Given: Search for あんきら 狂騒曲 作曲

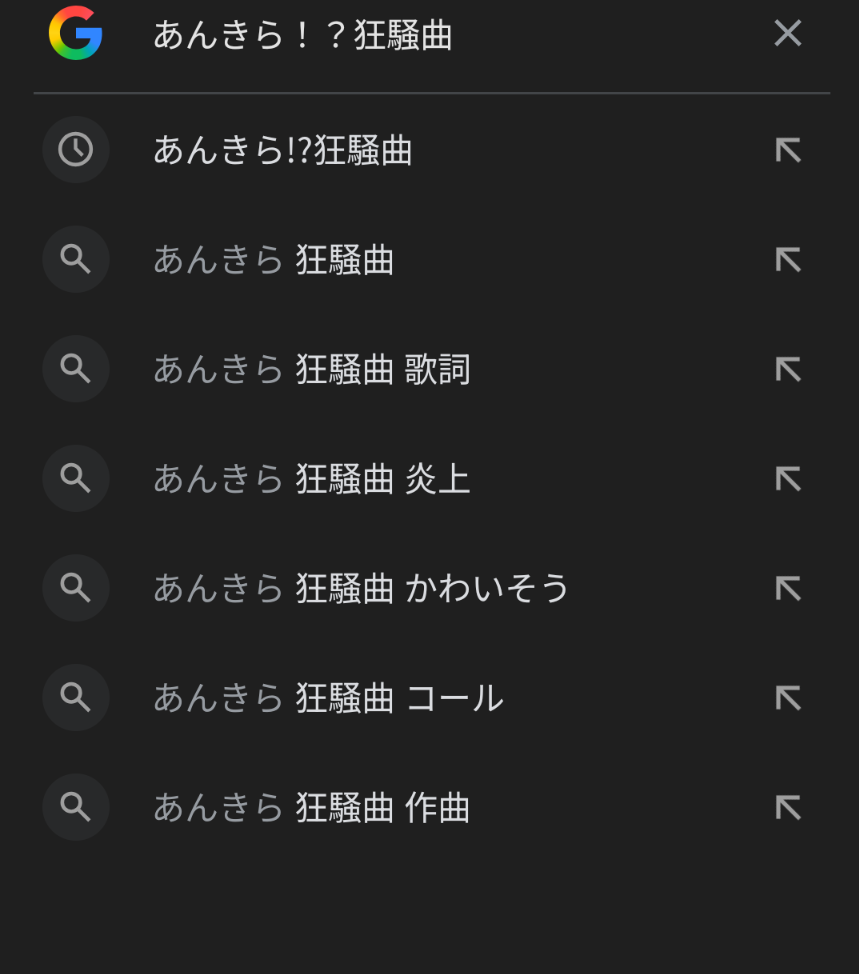Looking at the screenshot, I should tap(311, 807).
